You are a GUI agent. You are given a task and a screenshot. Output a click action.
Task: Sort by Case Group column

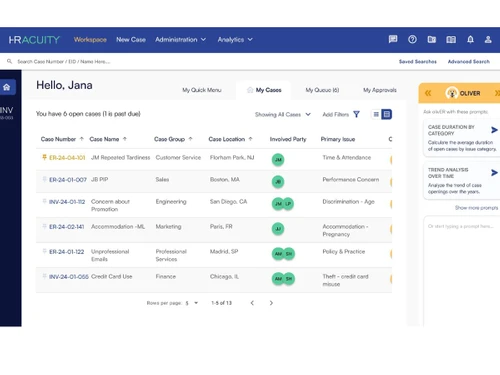click(x=173, y=139)
